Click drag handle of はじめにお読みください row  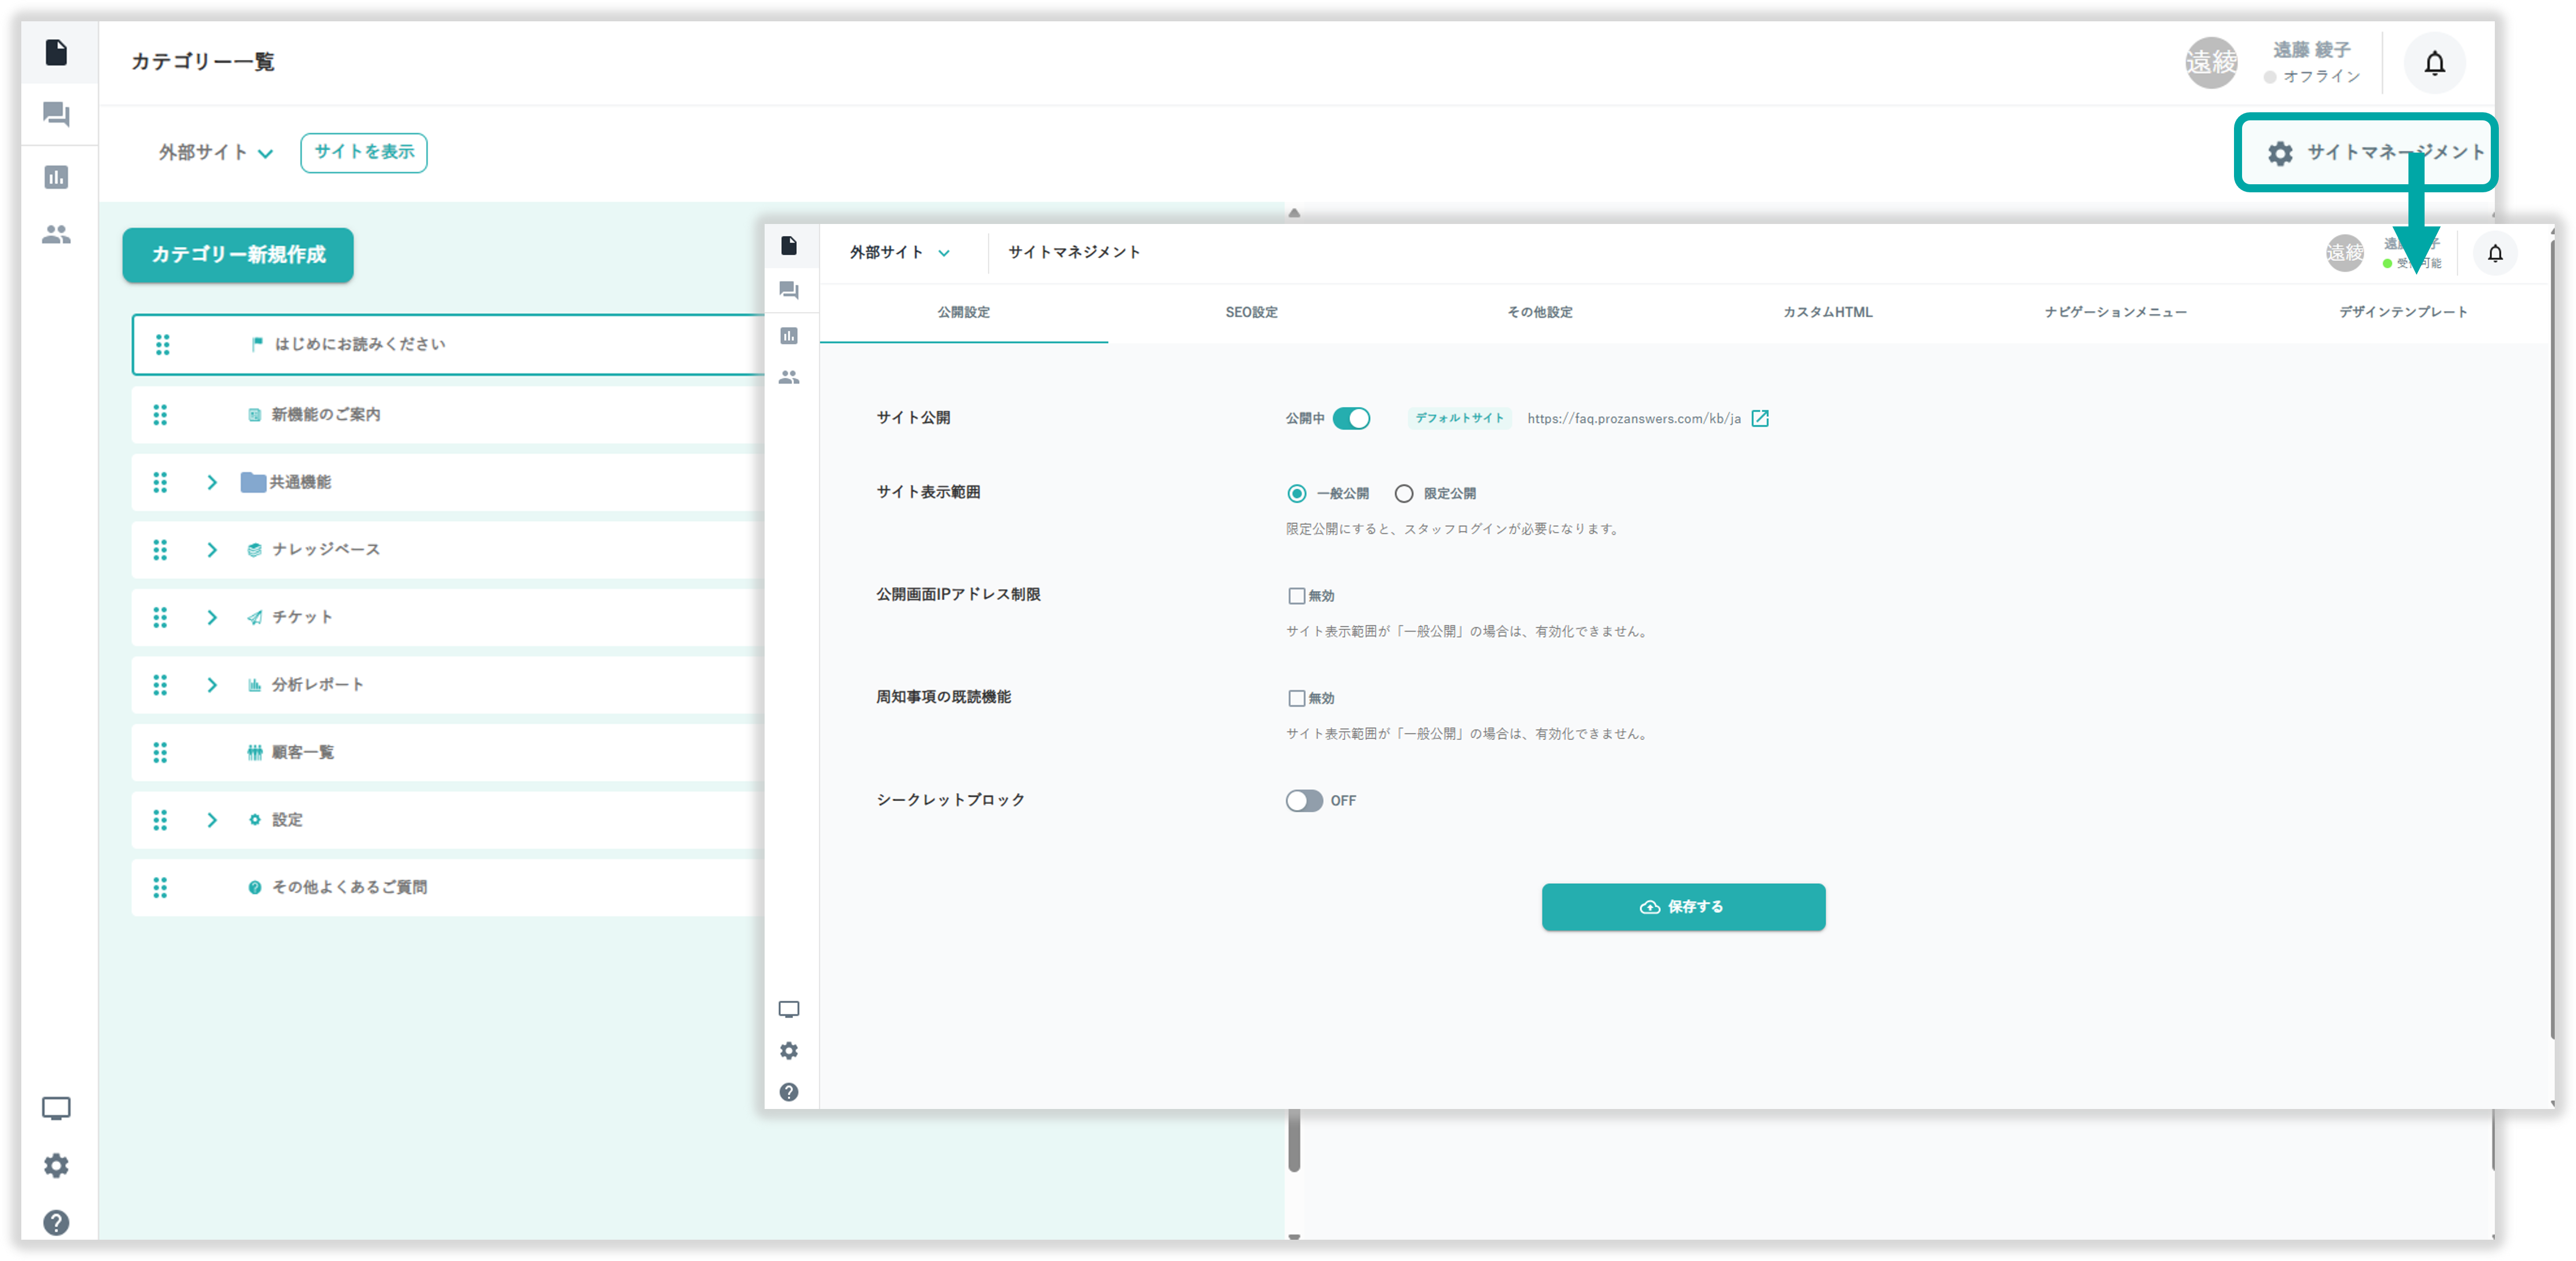[162, 345]
